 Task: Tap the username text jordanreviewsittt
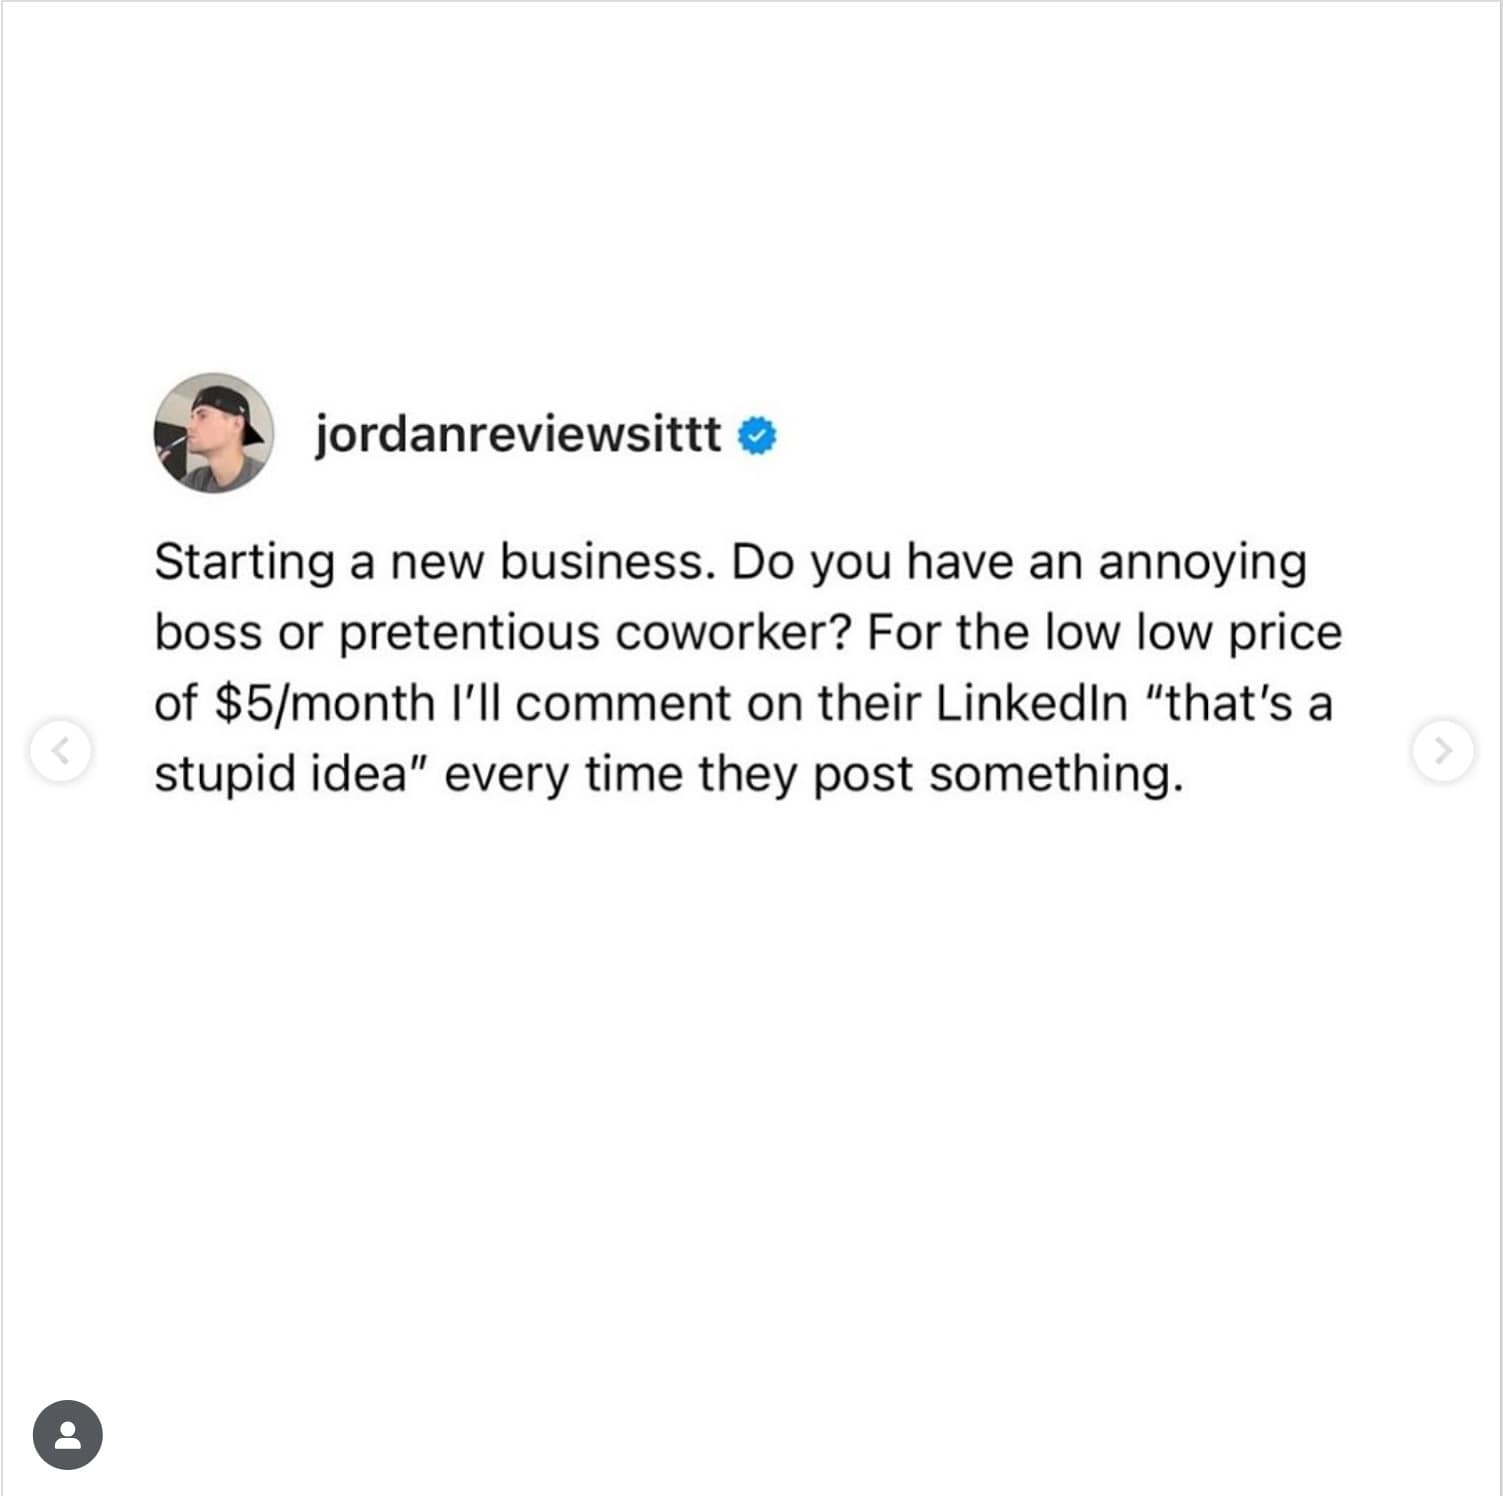pyautogui.click(x=516, y=434)
